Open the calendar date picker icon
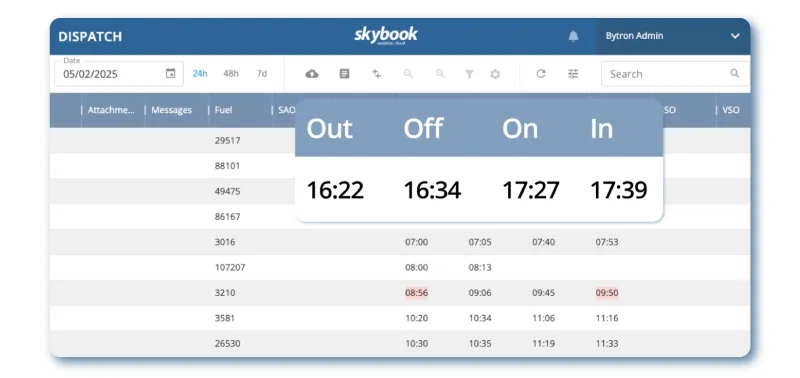 click(170, 73)
